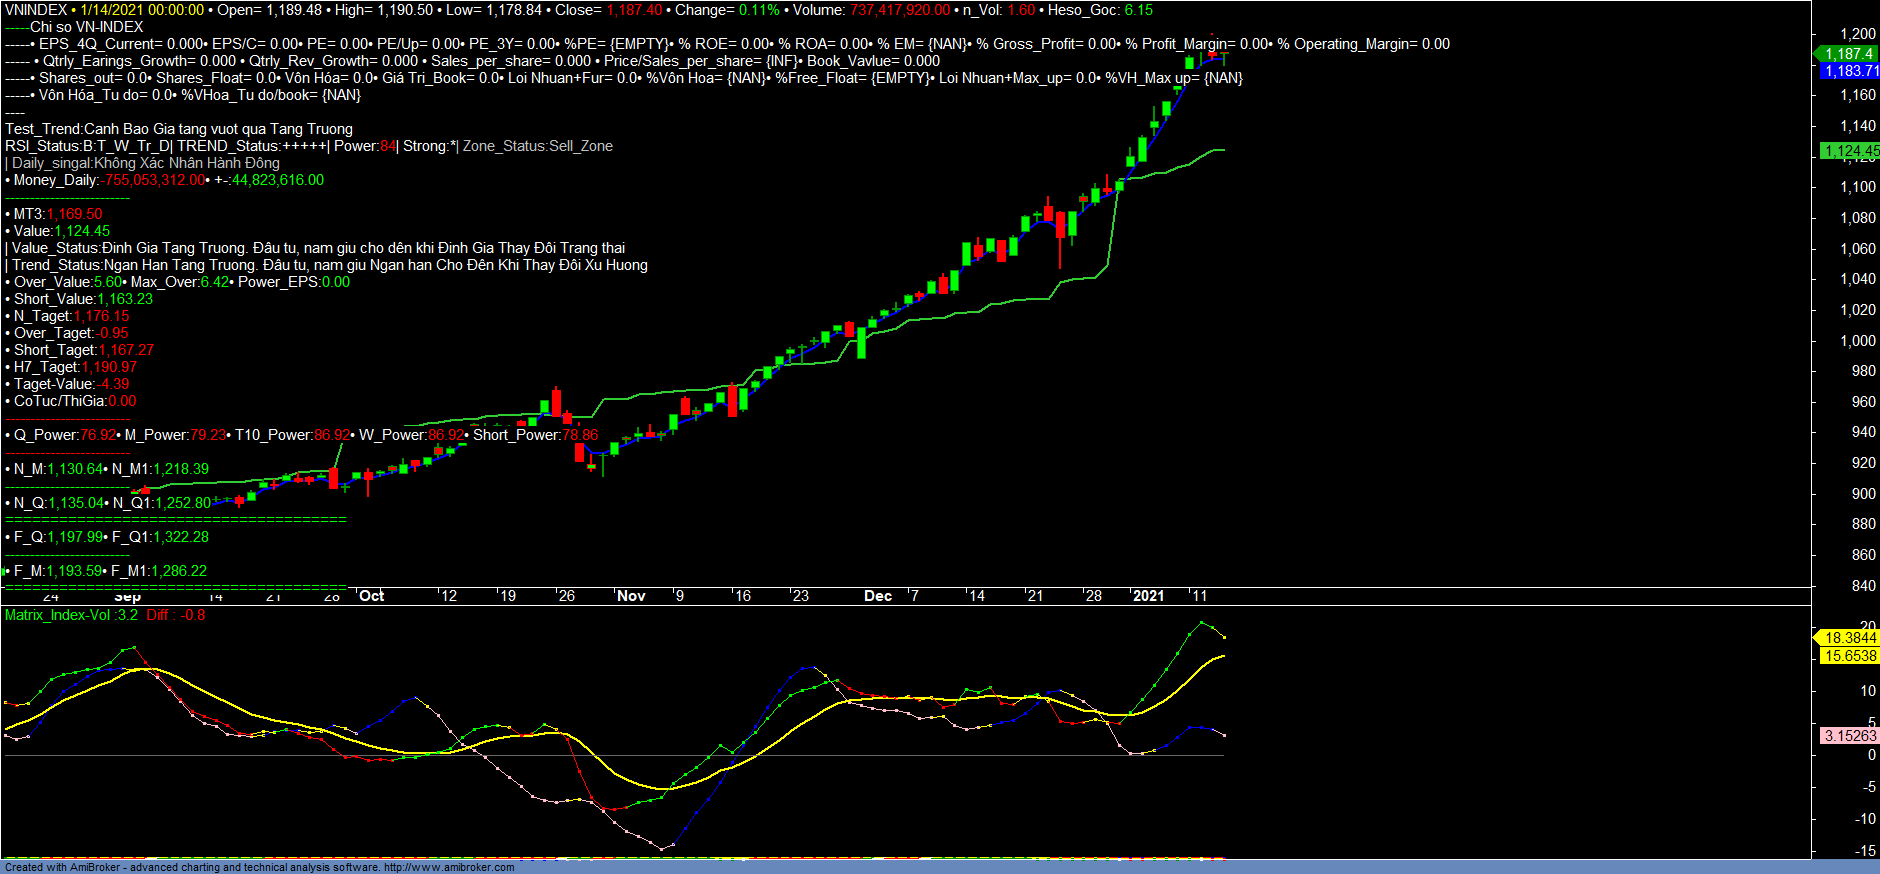
Task: Click the 1,200 level on price axis
Action: [1858, 34]
